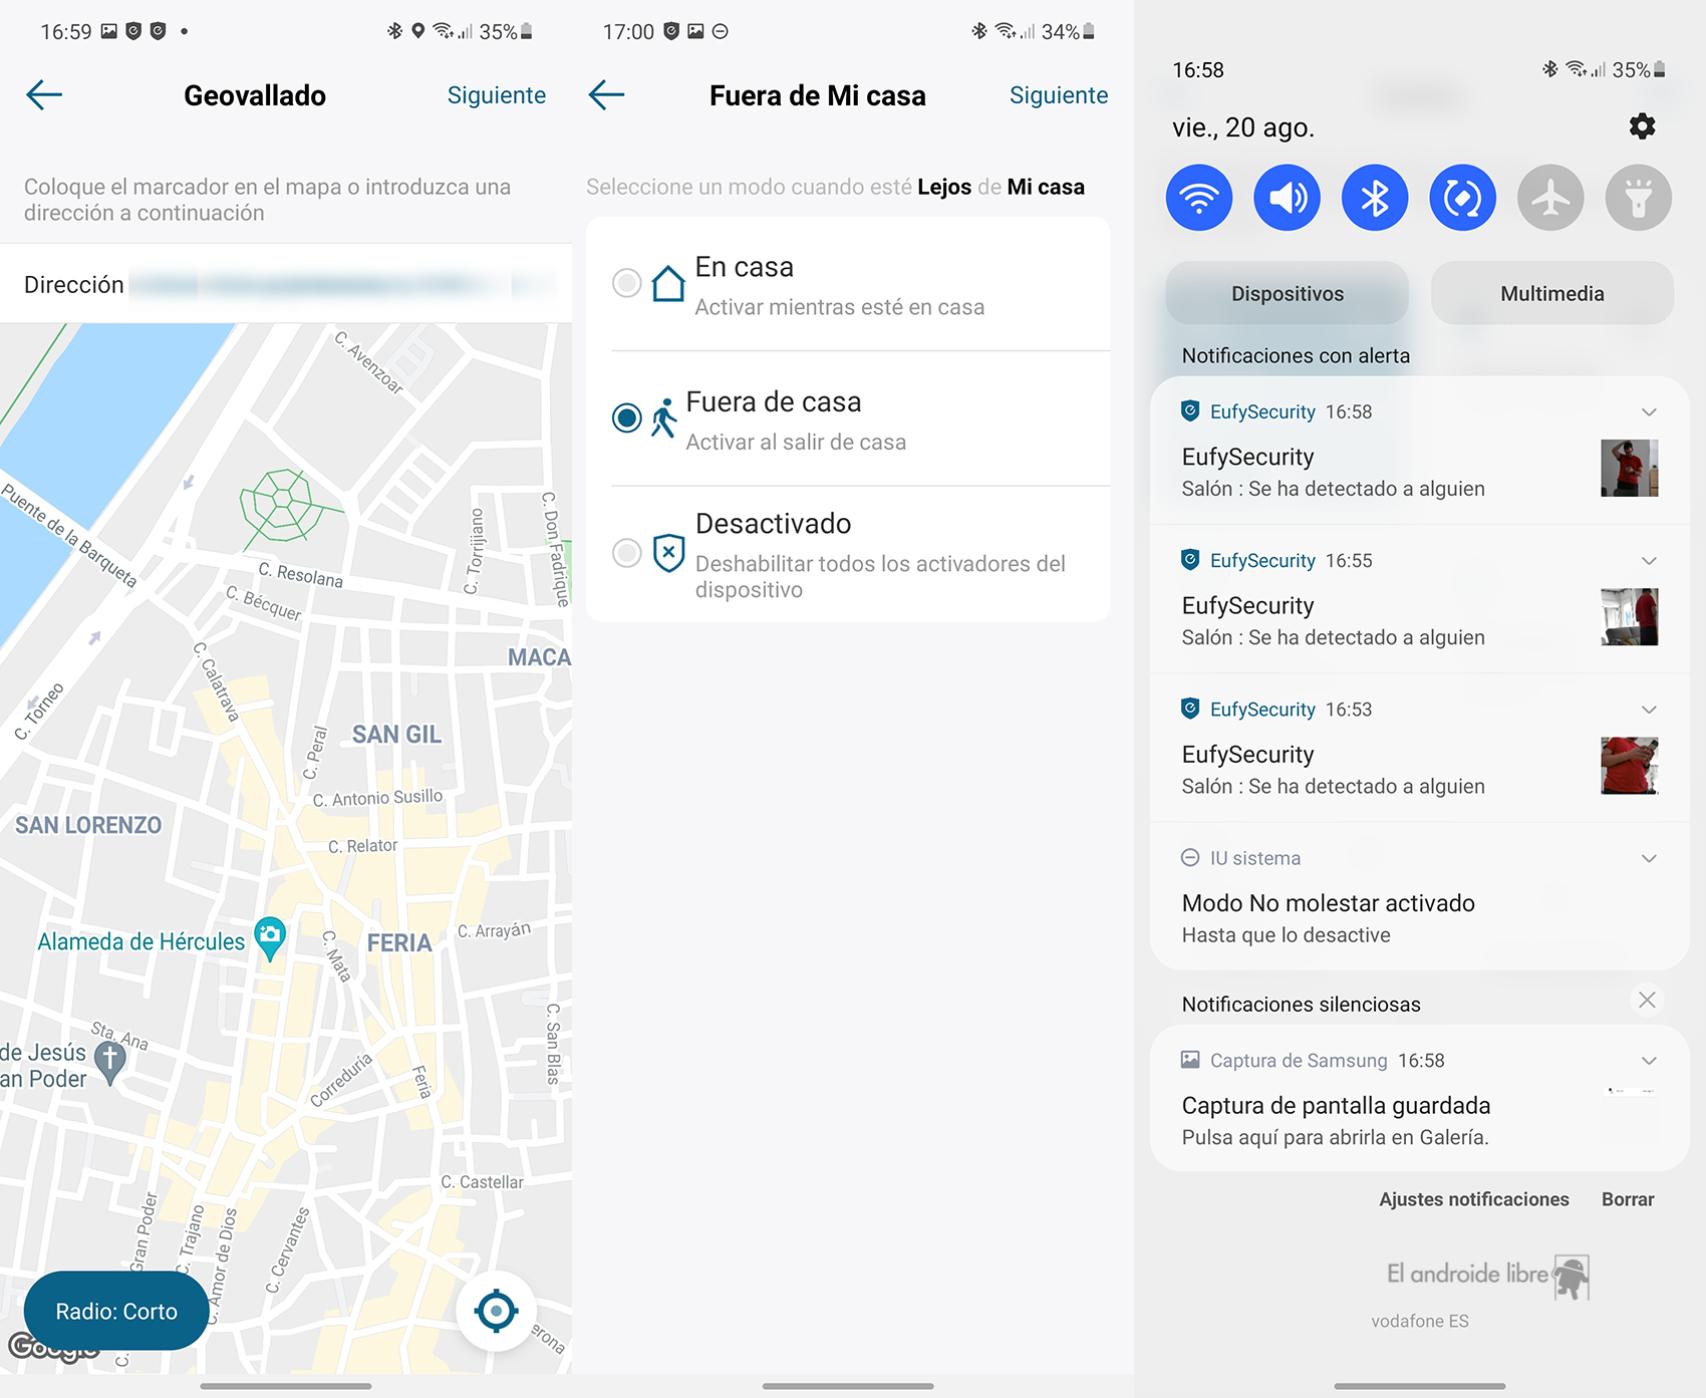Click the Dirección address field
Screen dimensions: 1706x1398
(x=340, y=285)
